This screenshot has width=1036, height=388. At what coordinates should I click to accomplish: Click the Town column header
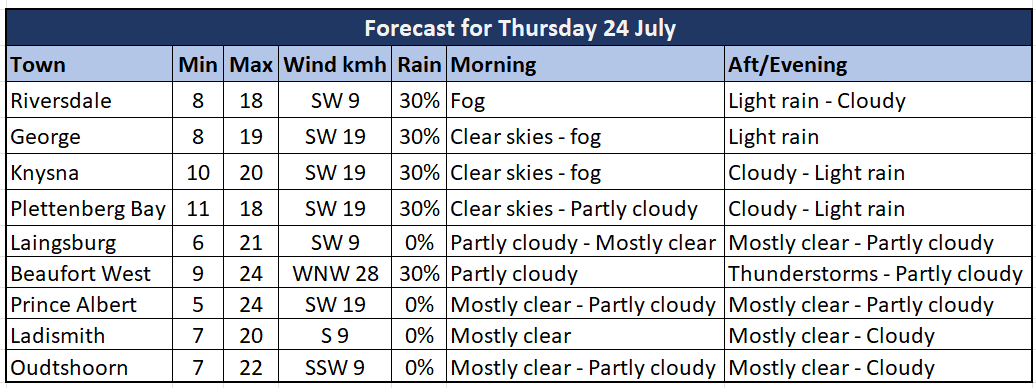pyautogui.click(x=90, y=65)
